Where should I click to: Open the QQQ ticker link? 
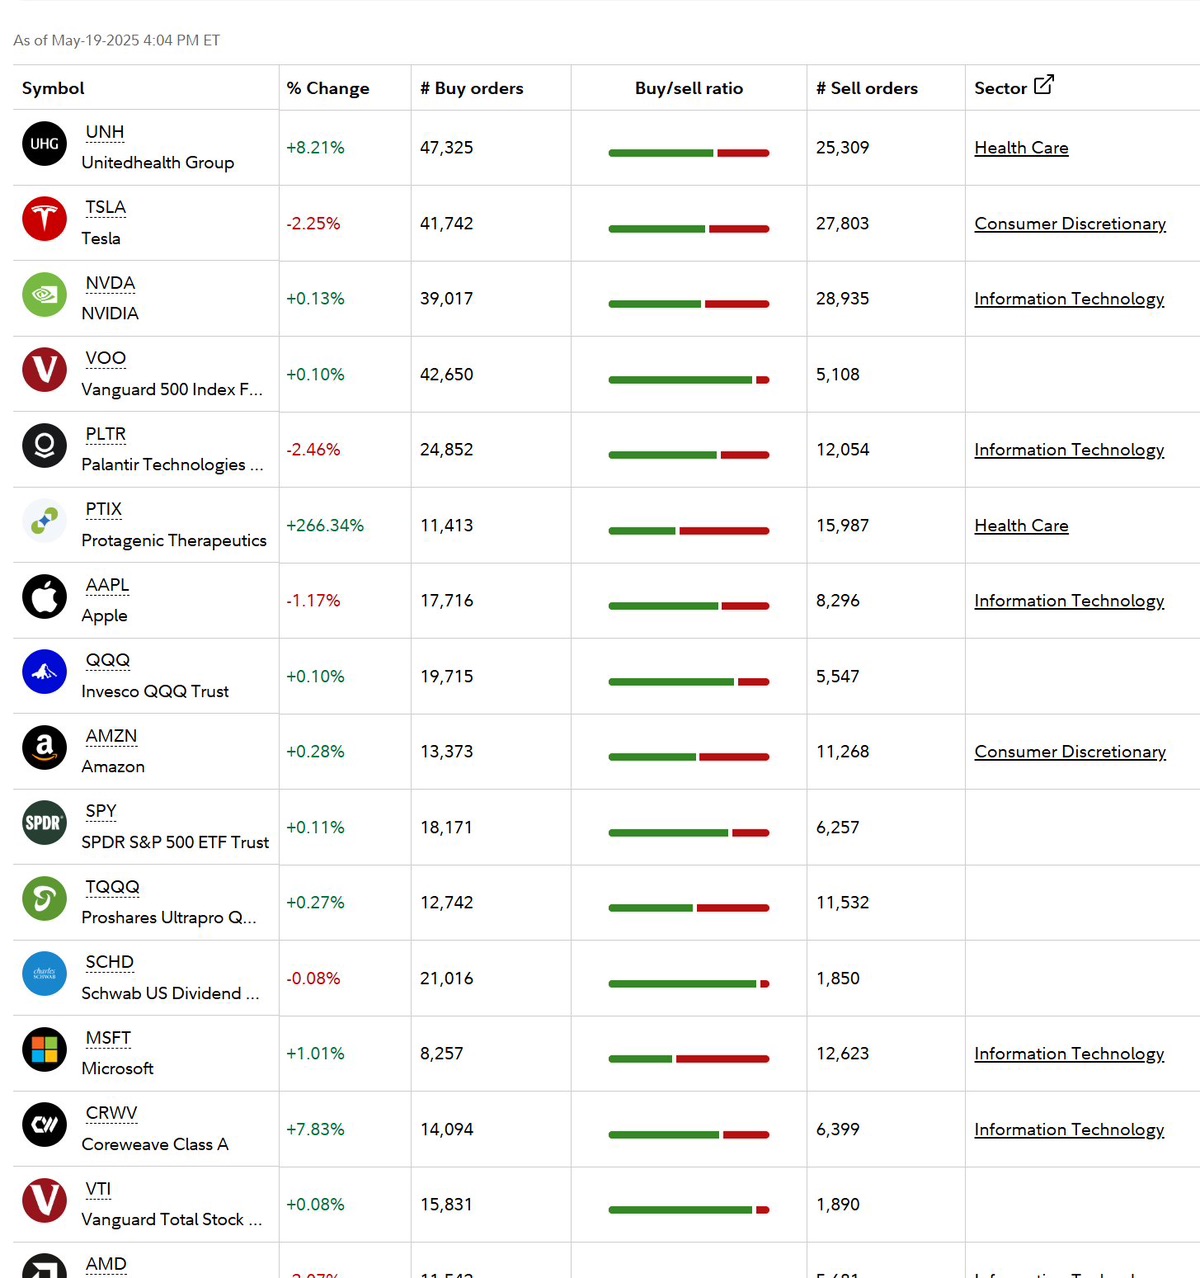108,660
